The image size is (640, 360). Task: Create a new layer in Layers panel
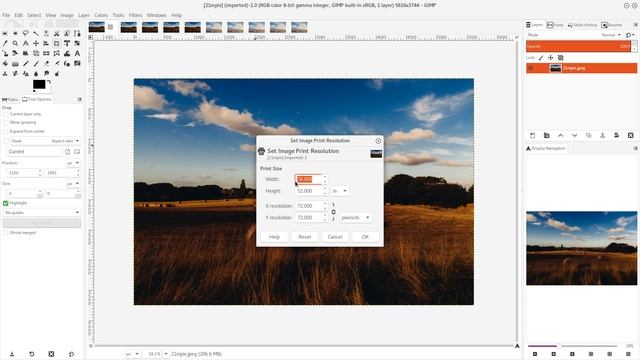(532, 136)
